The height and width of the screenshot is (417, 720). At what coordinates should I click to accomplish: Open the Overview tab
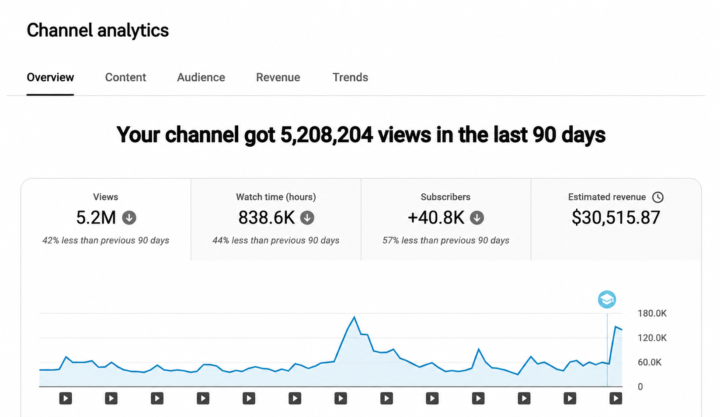point(50,77)
